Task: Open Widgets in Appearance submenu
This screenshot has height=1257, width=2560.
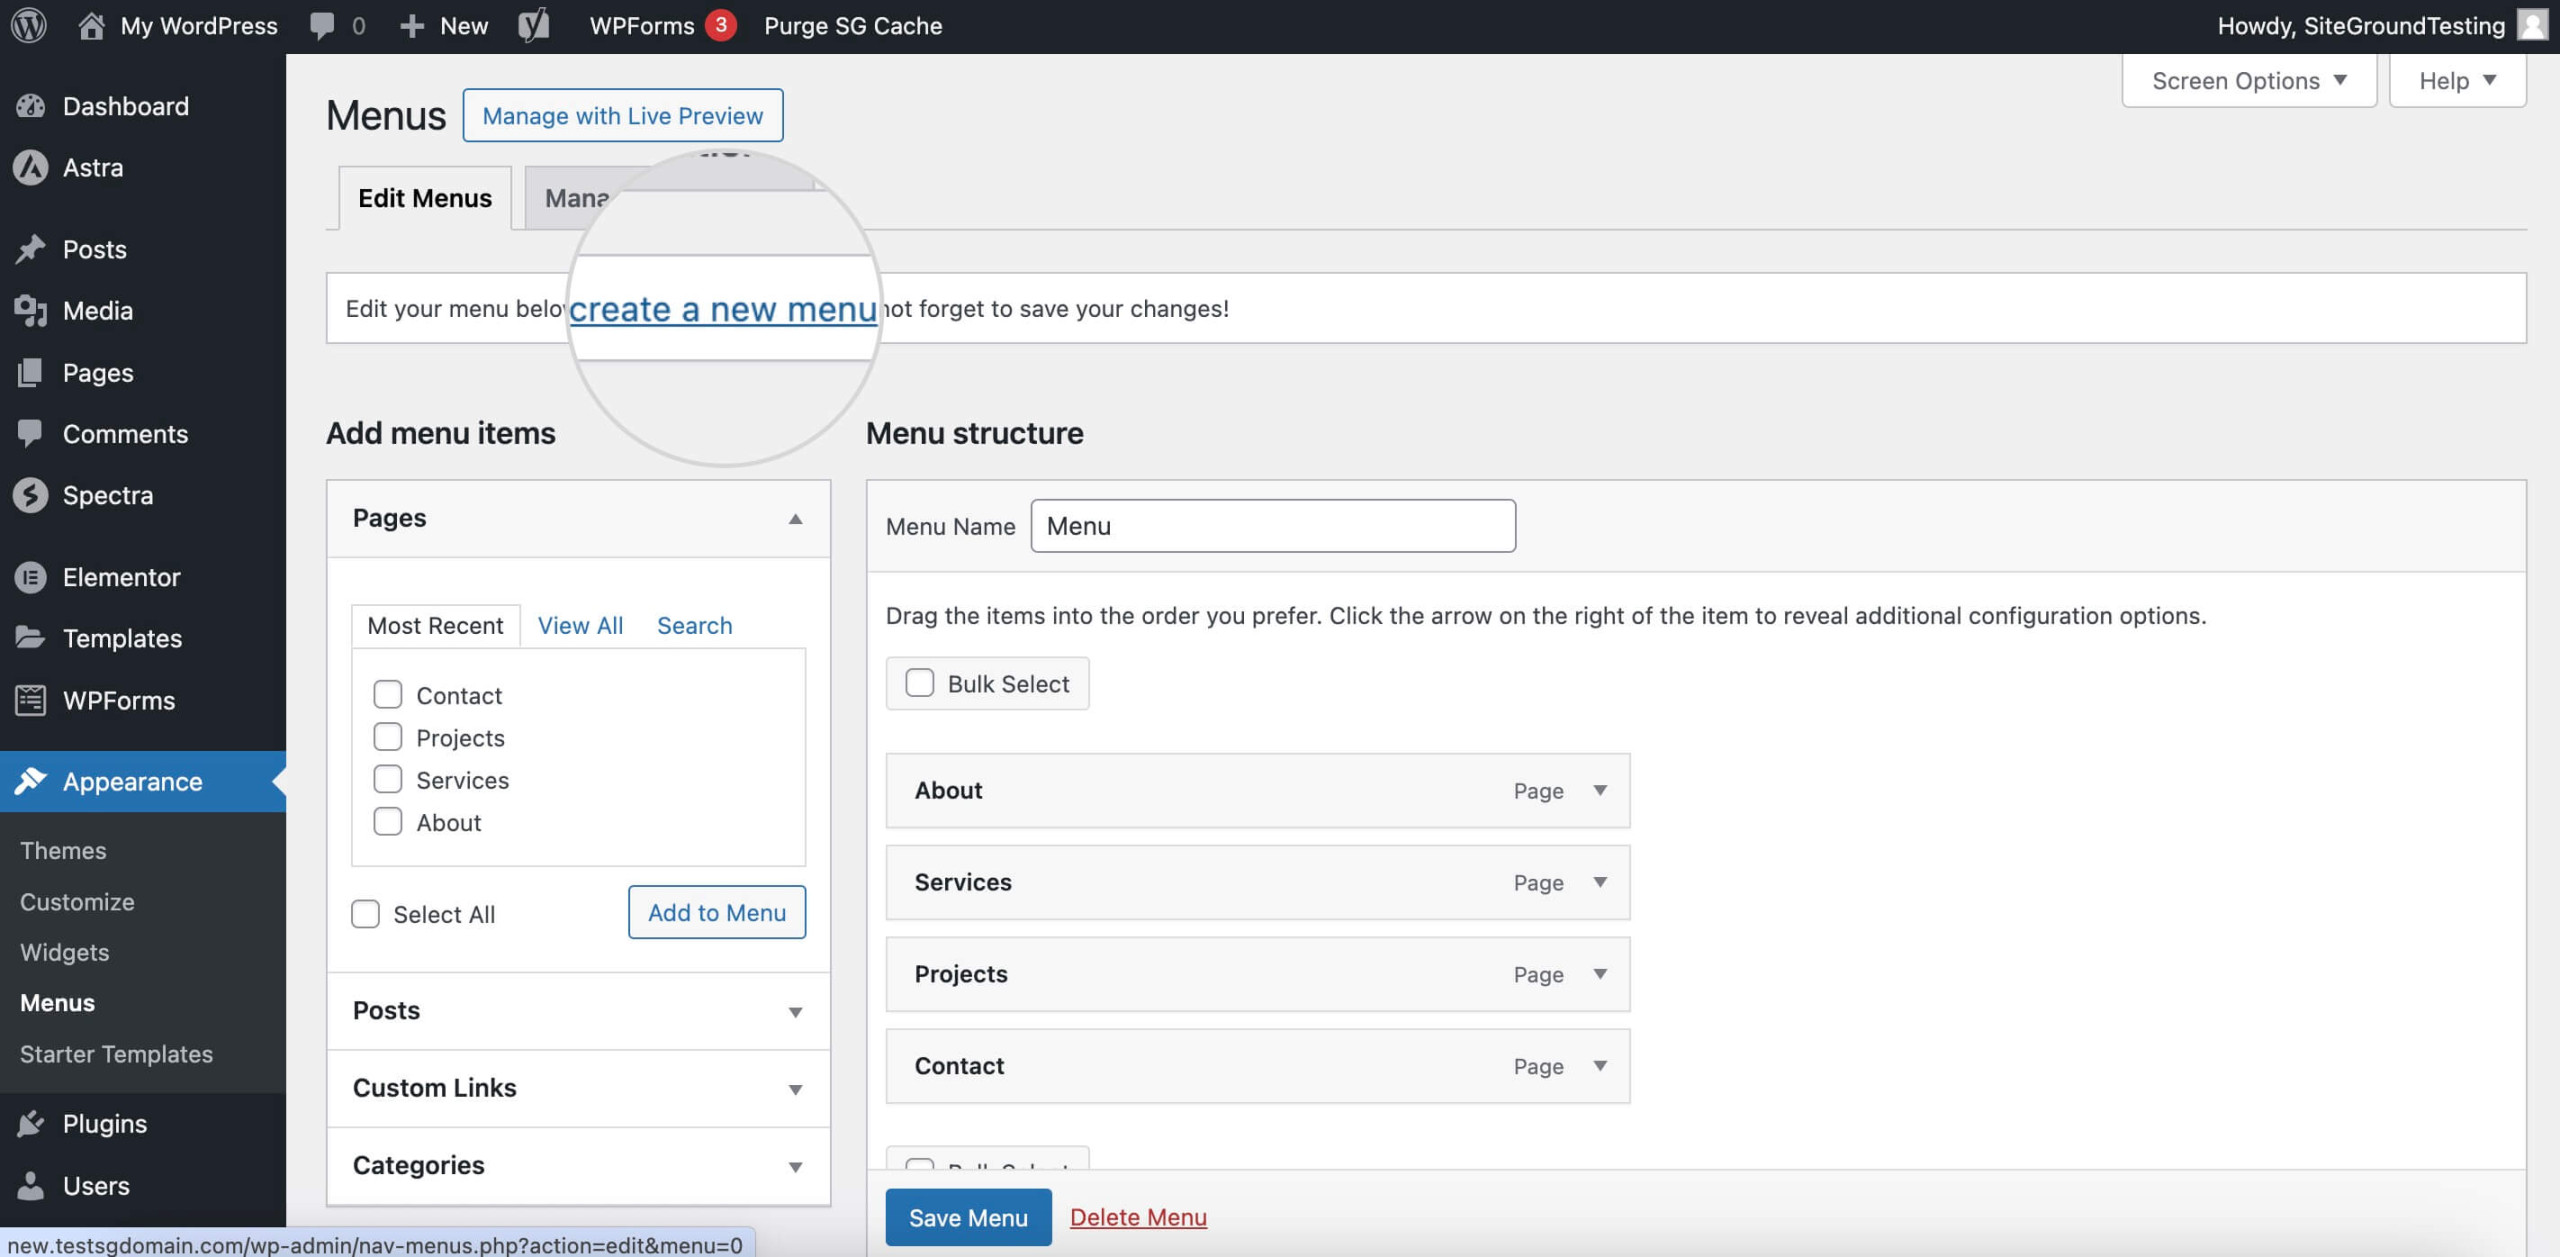Action: pos(65,952)
